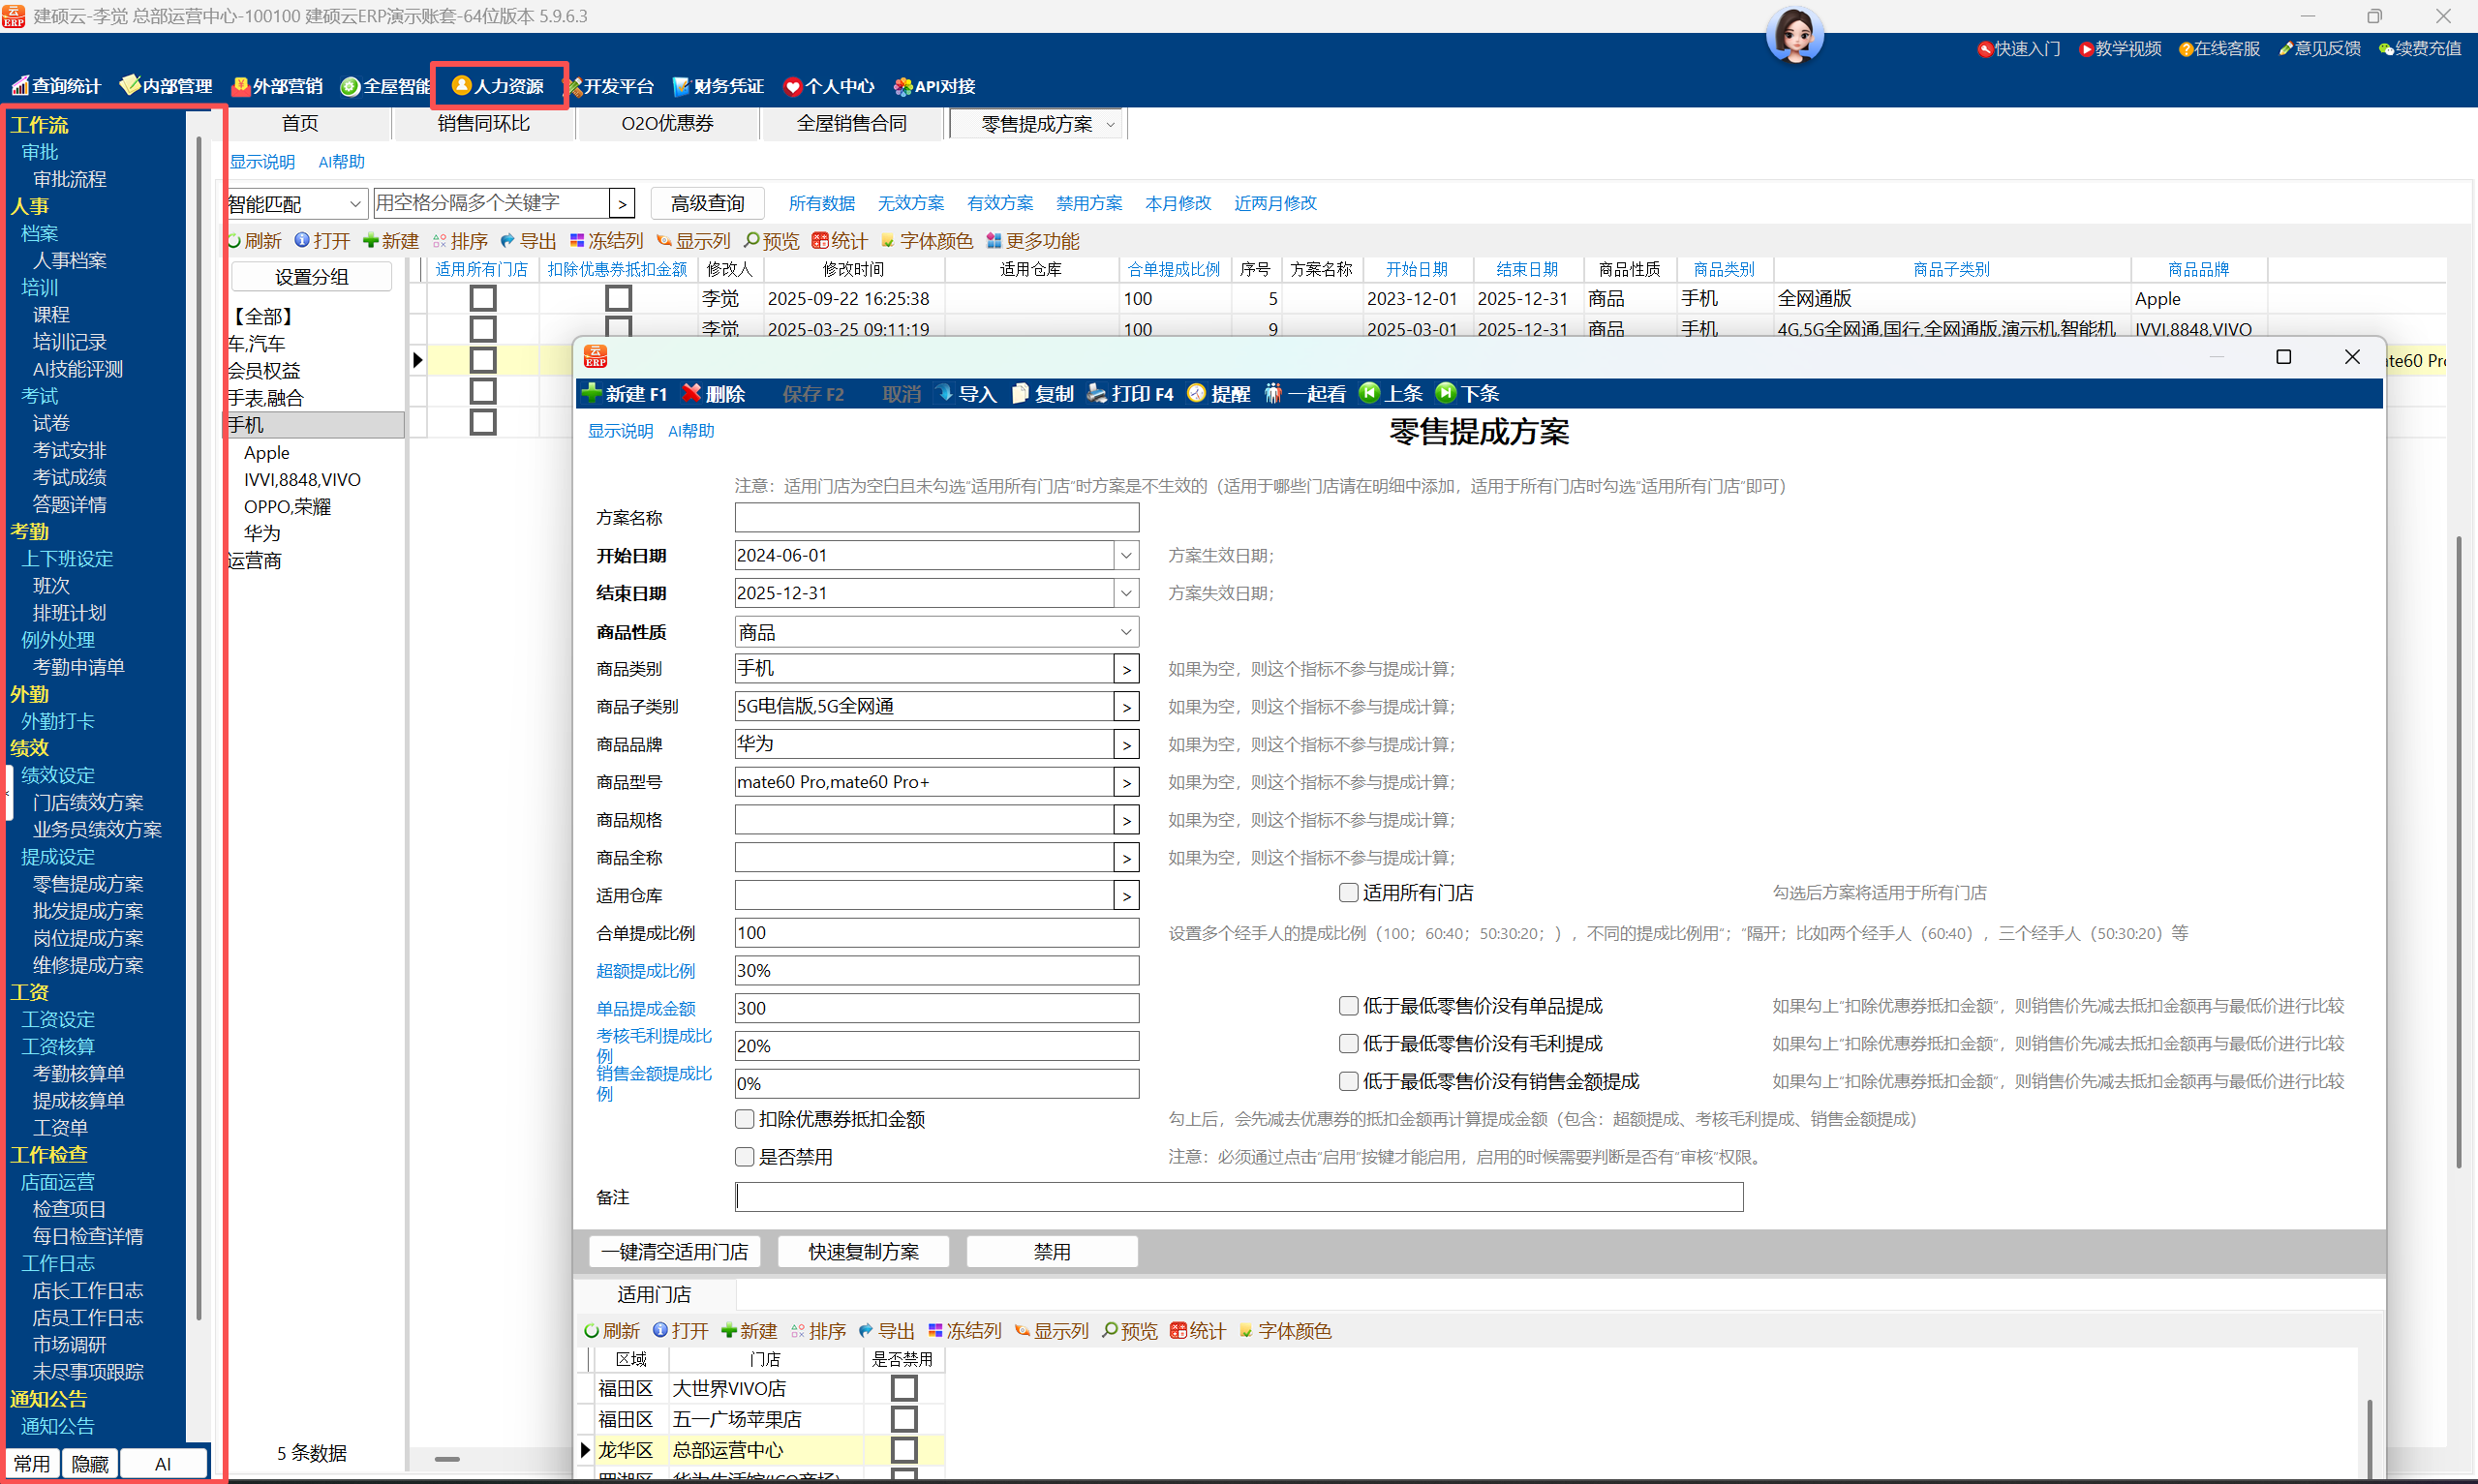Click the 打印 F4 printer icon
Viewport: 2478px width, 1484px height.
coord(1097,393)
